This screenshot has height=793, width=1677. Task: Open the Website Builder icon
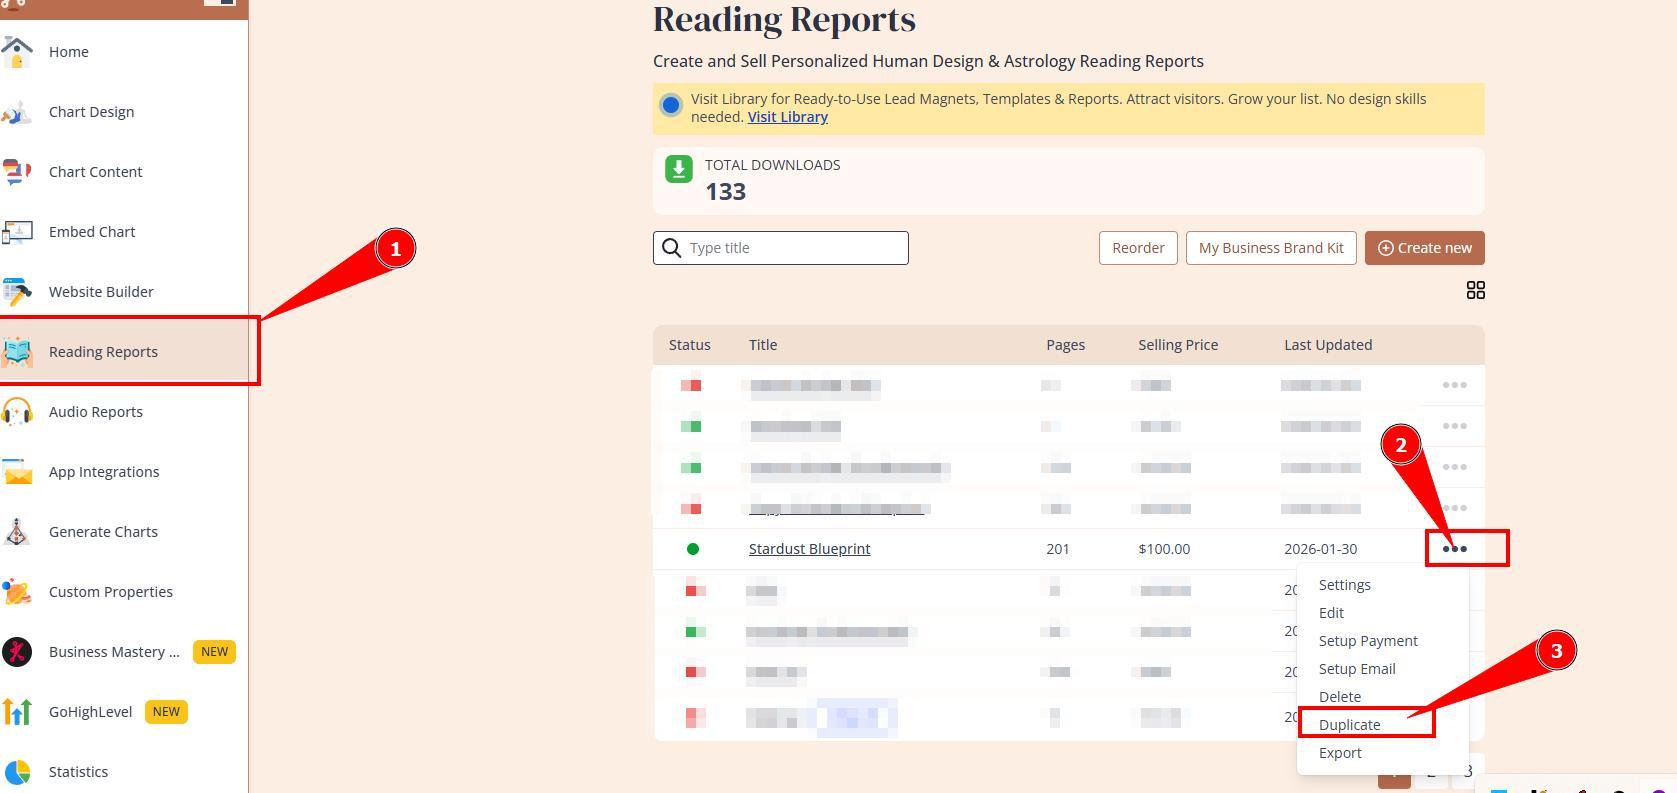(17, 292)
